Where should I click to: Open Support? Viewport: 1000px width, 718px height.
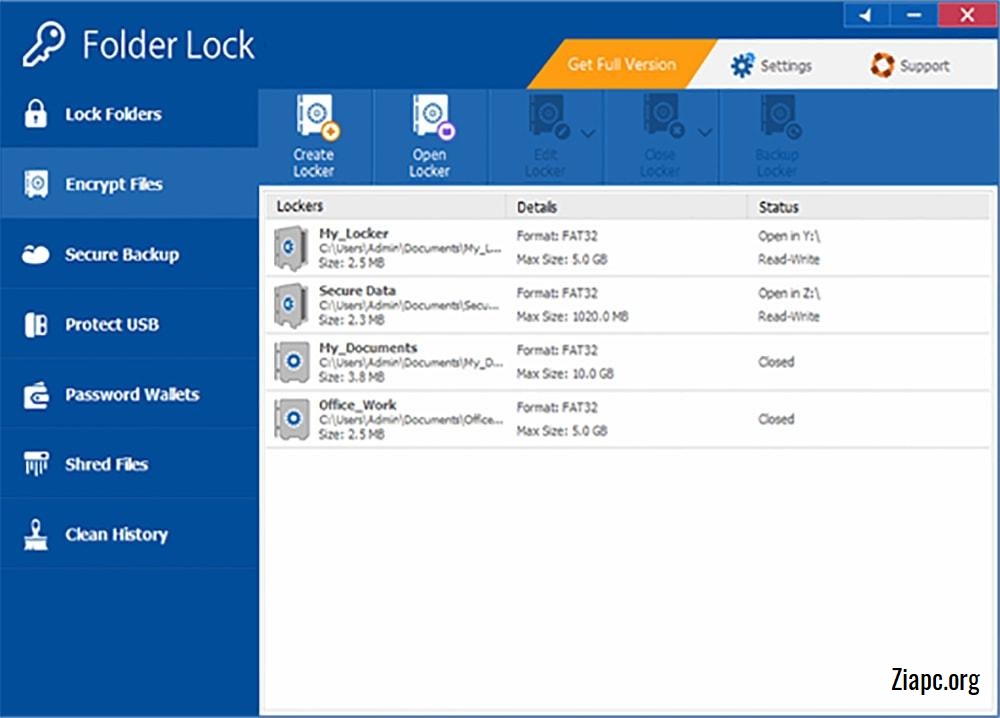[x=910, y=66]
